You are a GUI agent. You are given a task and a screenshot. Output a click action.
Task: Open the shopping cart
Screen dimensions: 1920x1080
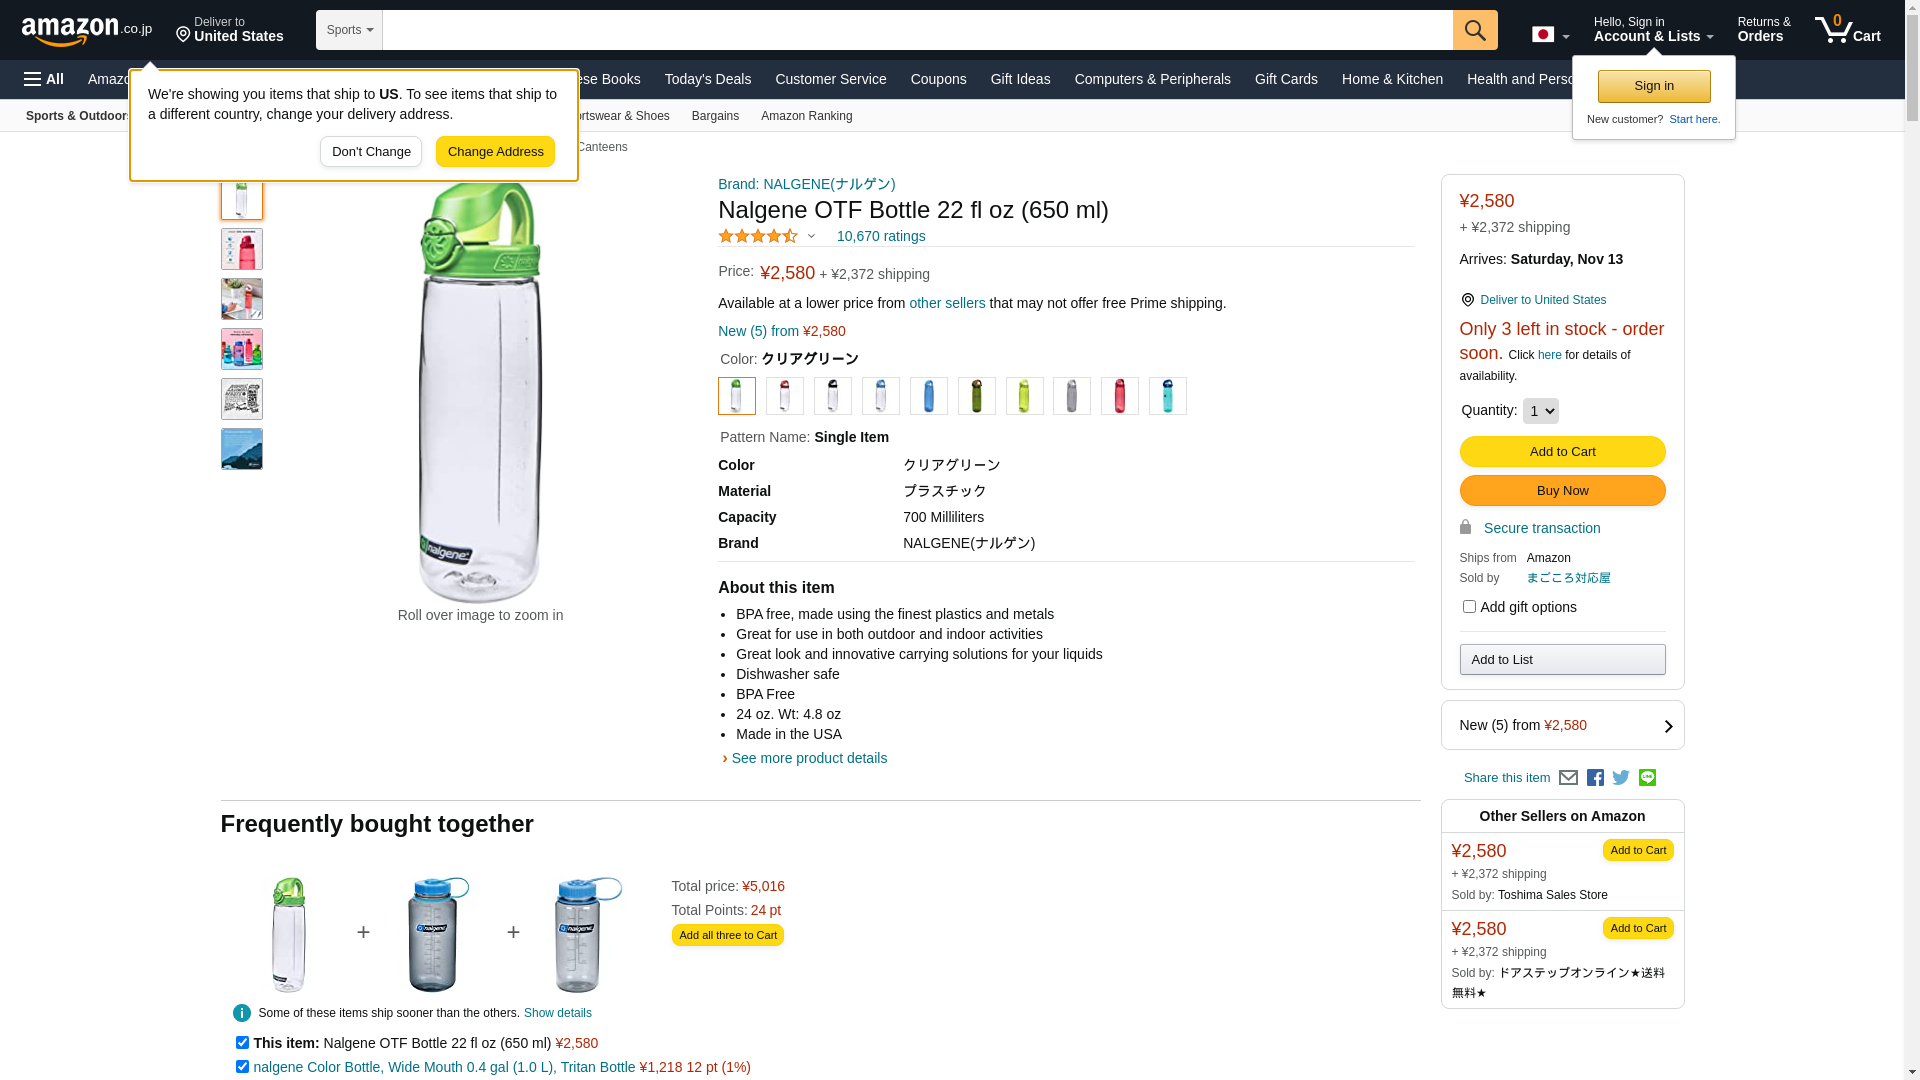tap(1847, 30)
